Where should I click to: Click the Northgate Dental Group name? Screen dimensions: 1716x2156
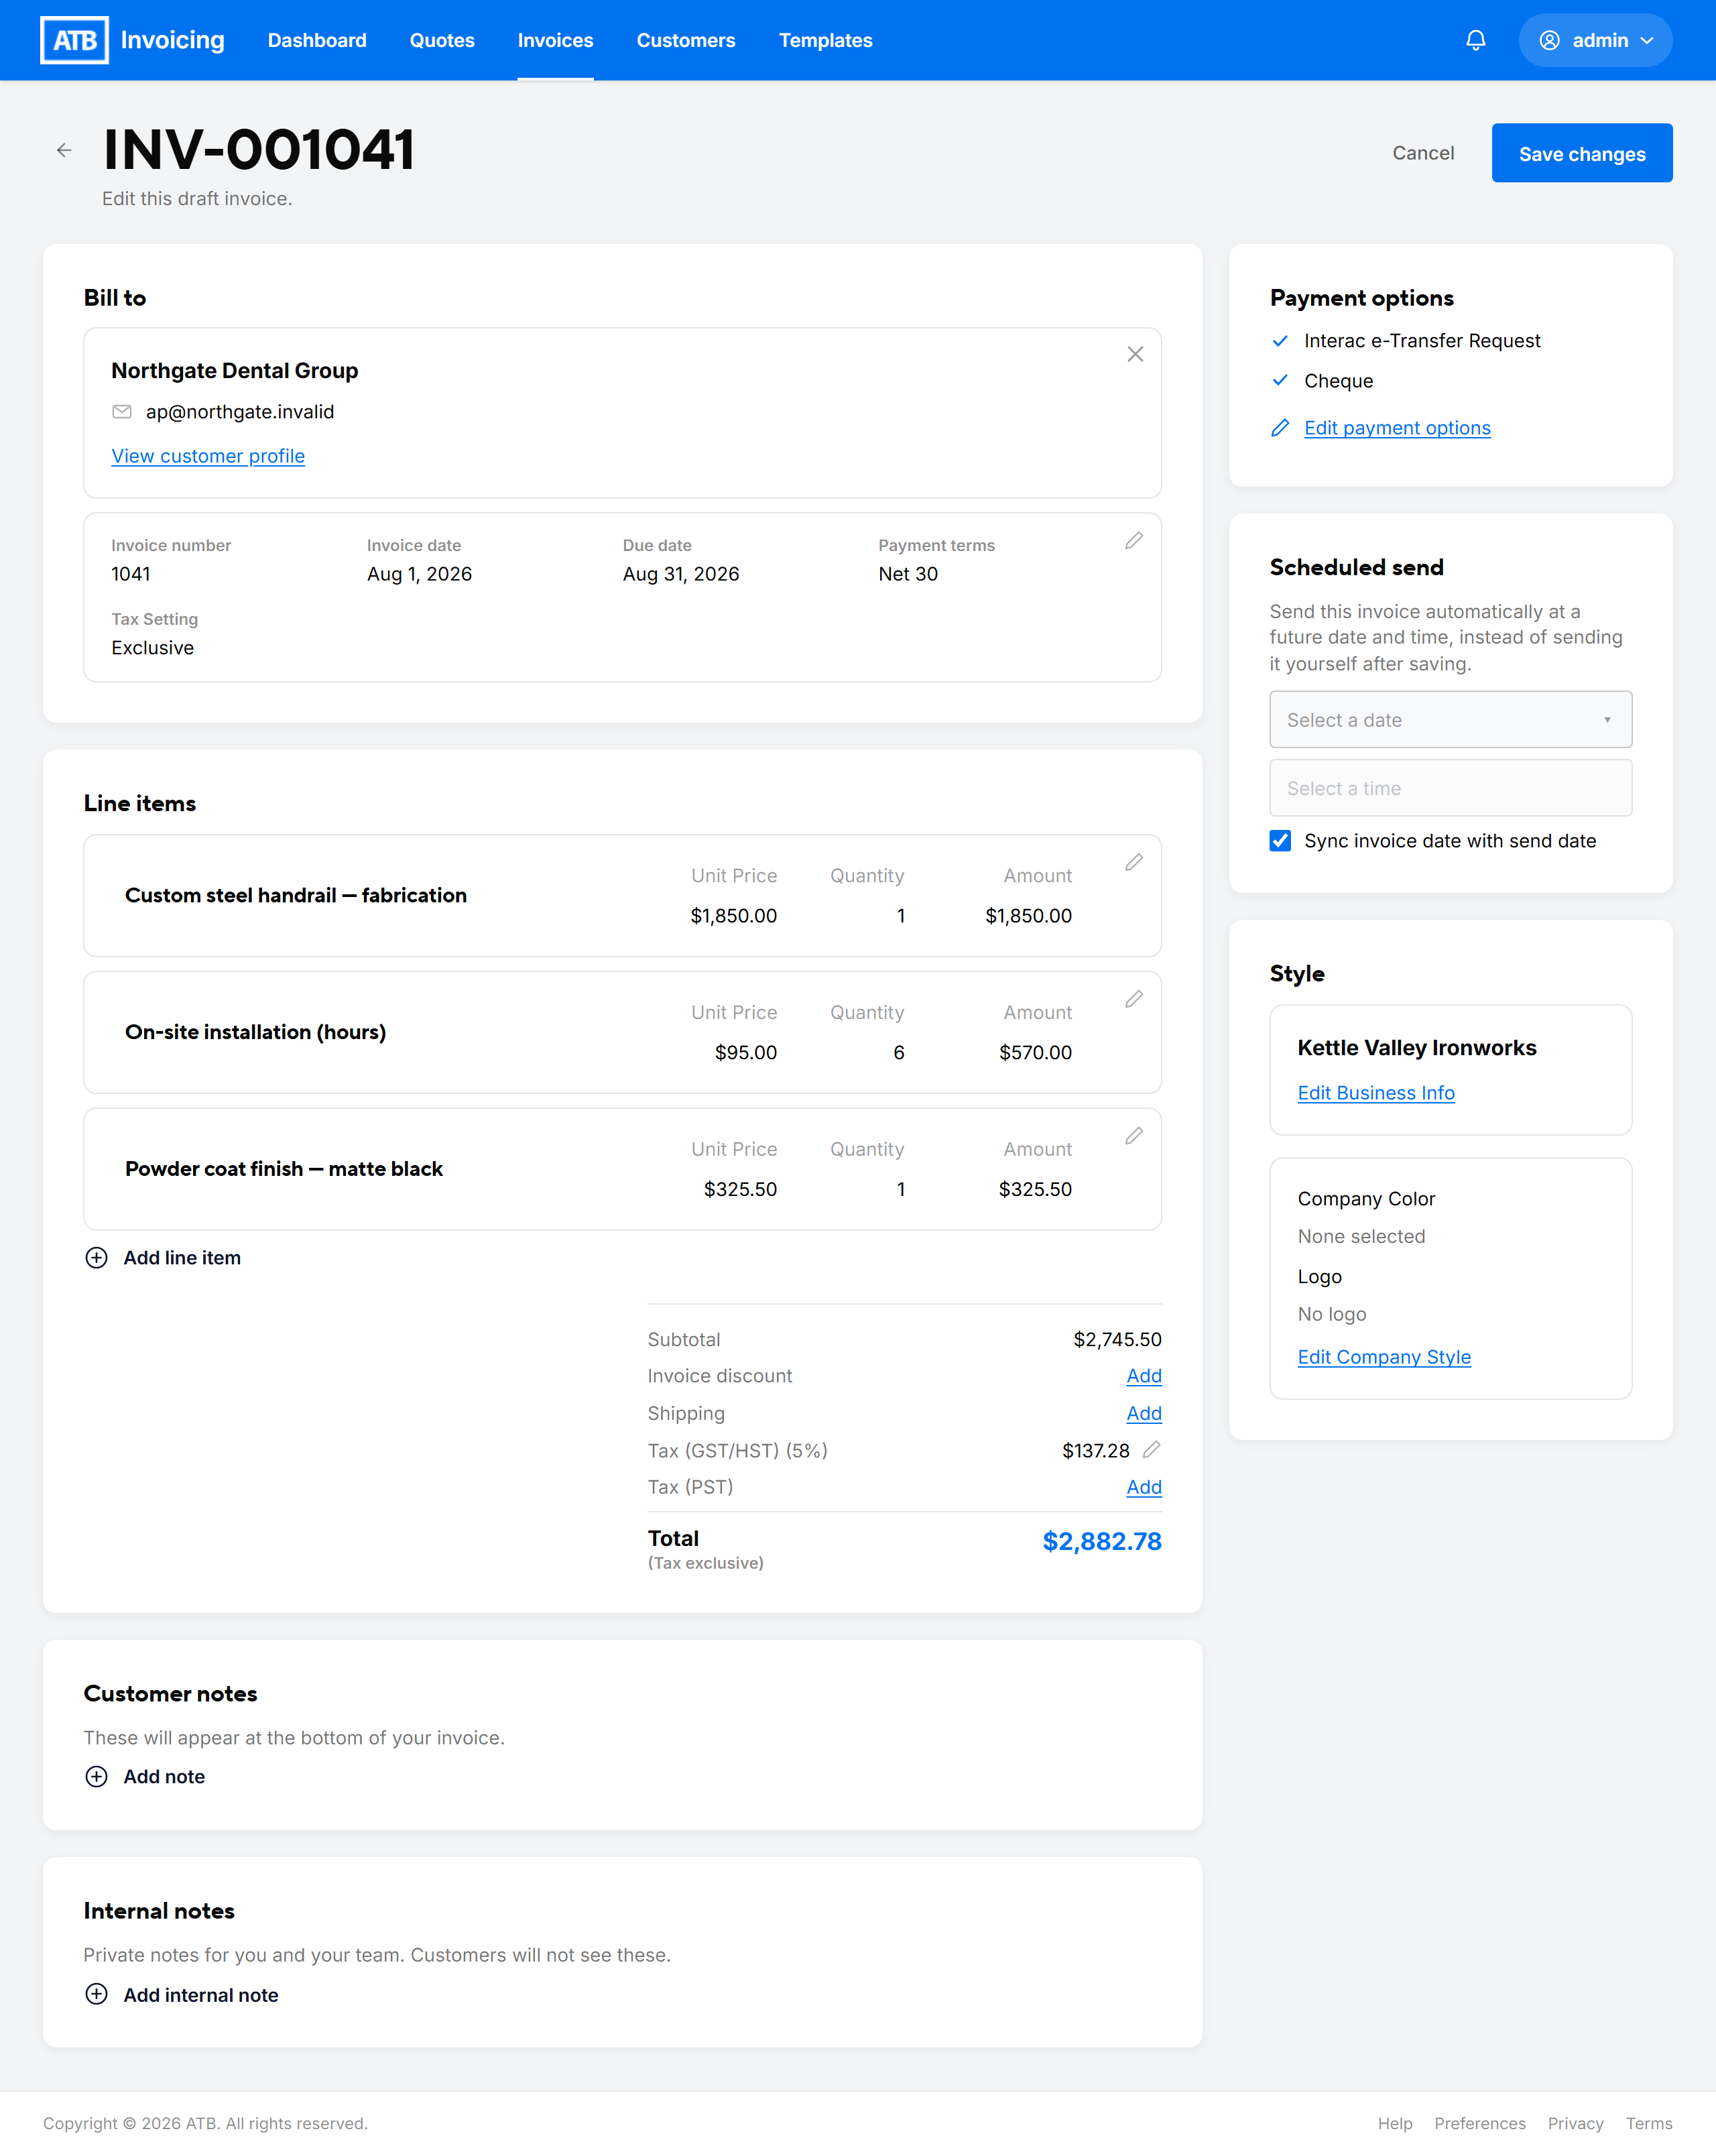click(x=234, y=371)
